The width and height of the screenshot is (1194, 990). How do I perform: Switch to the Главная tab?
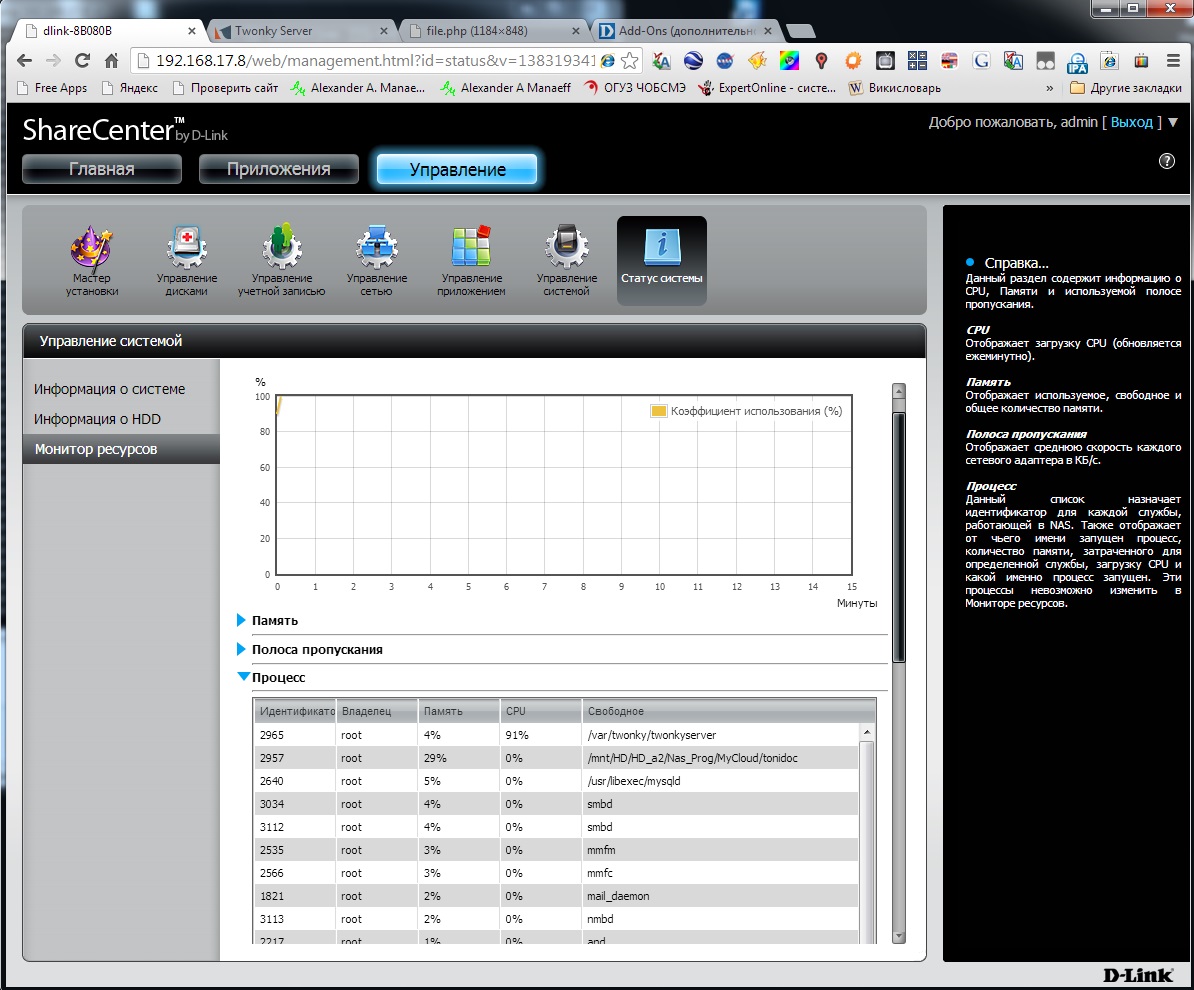101,169
